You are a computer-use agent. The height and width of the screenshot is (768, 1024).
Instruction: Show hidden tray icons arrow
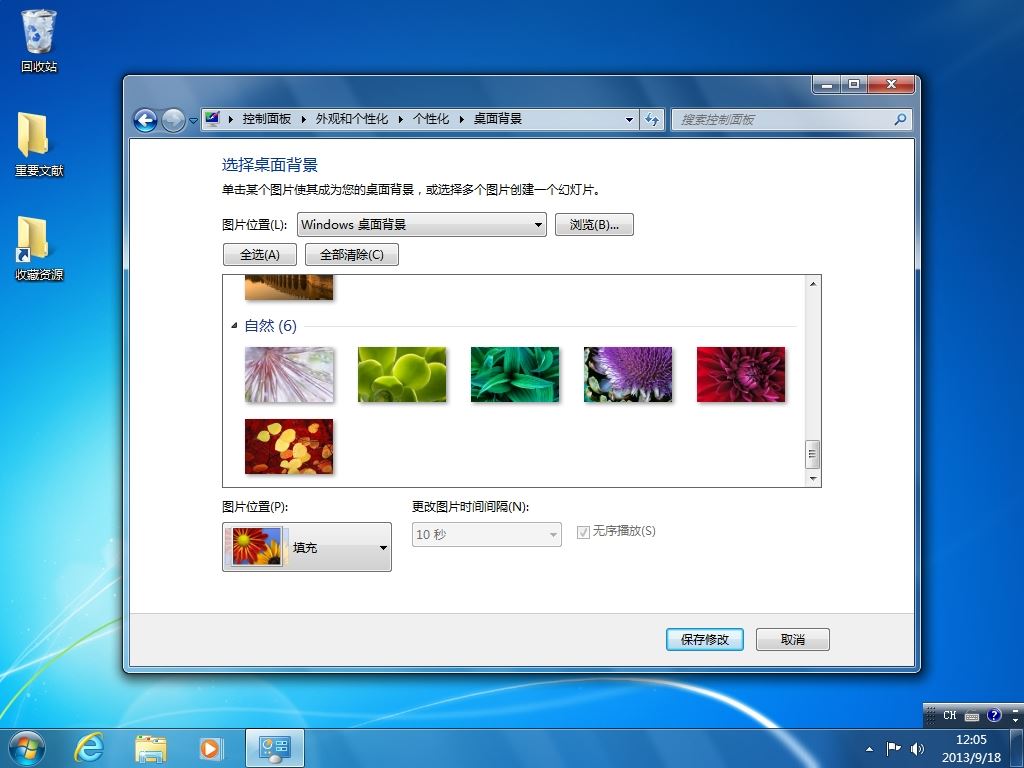click(869, 748)
